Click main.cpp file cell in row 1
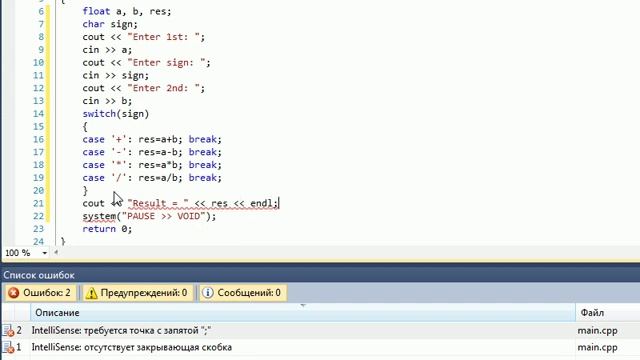This screenshot has height=360, width=640. (x=597, y=347)
